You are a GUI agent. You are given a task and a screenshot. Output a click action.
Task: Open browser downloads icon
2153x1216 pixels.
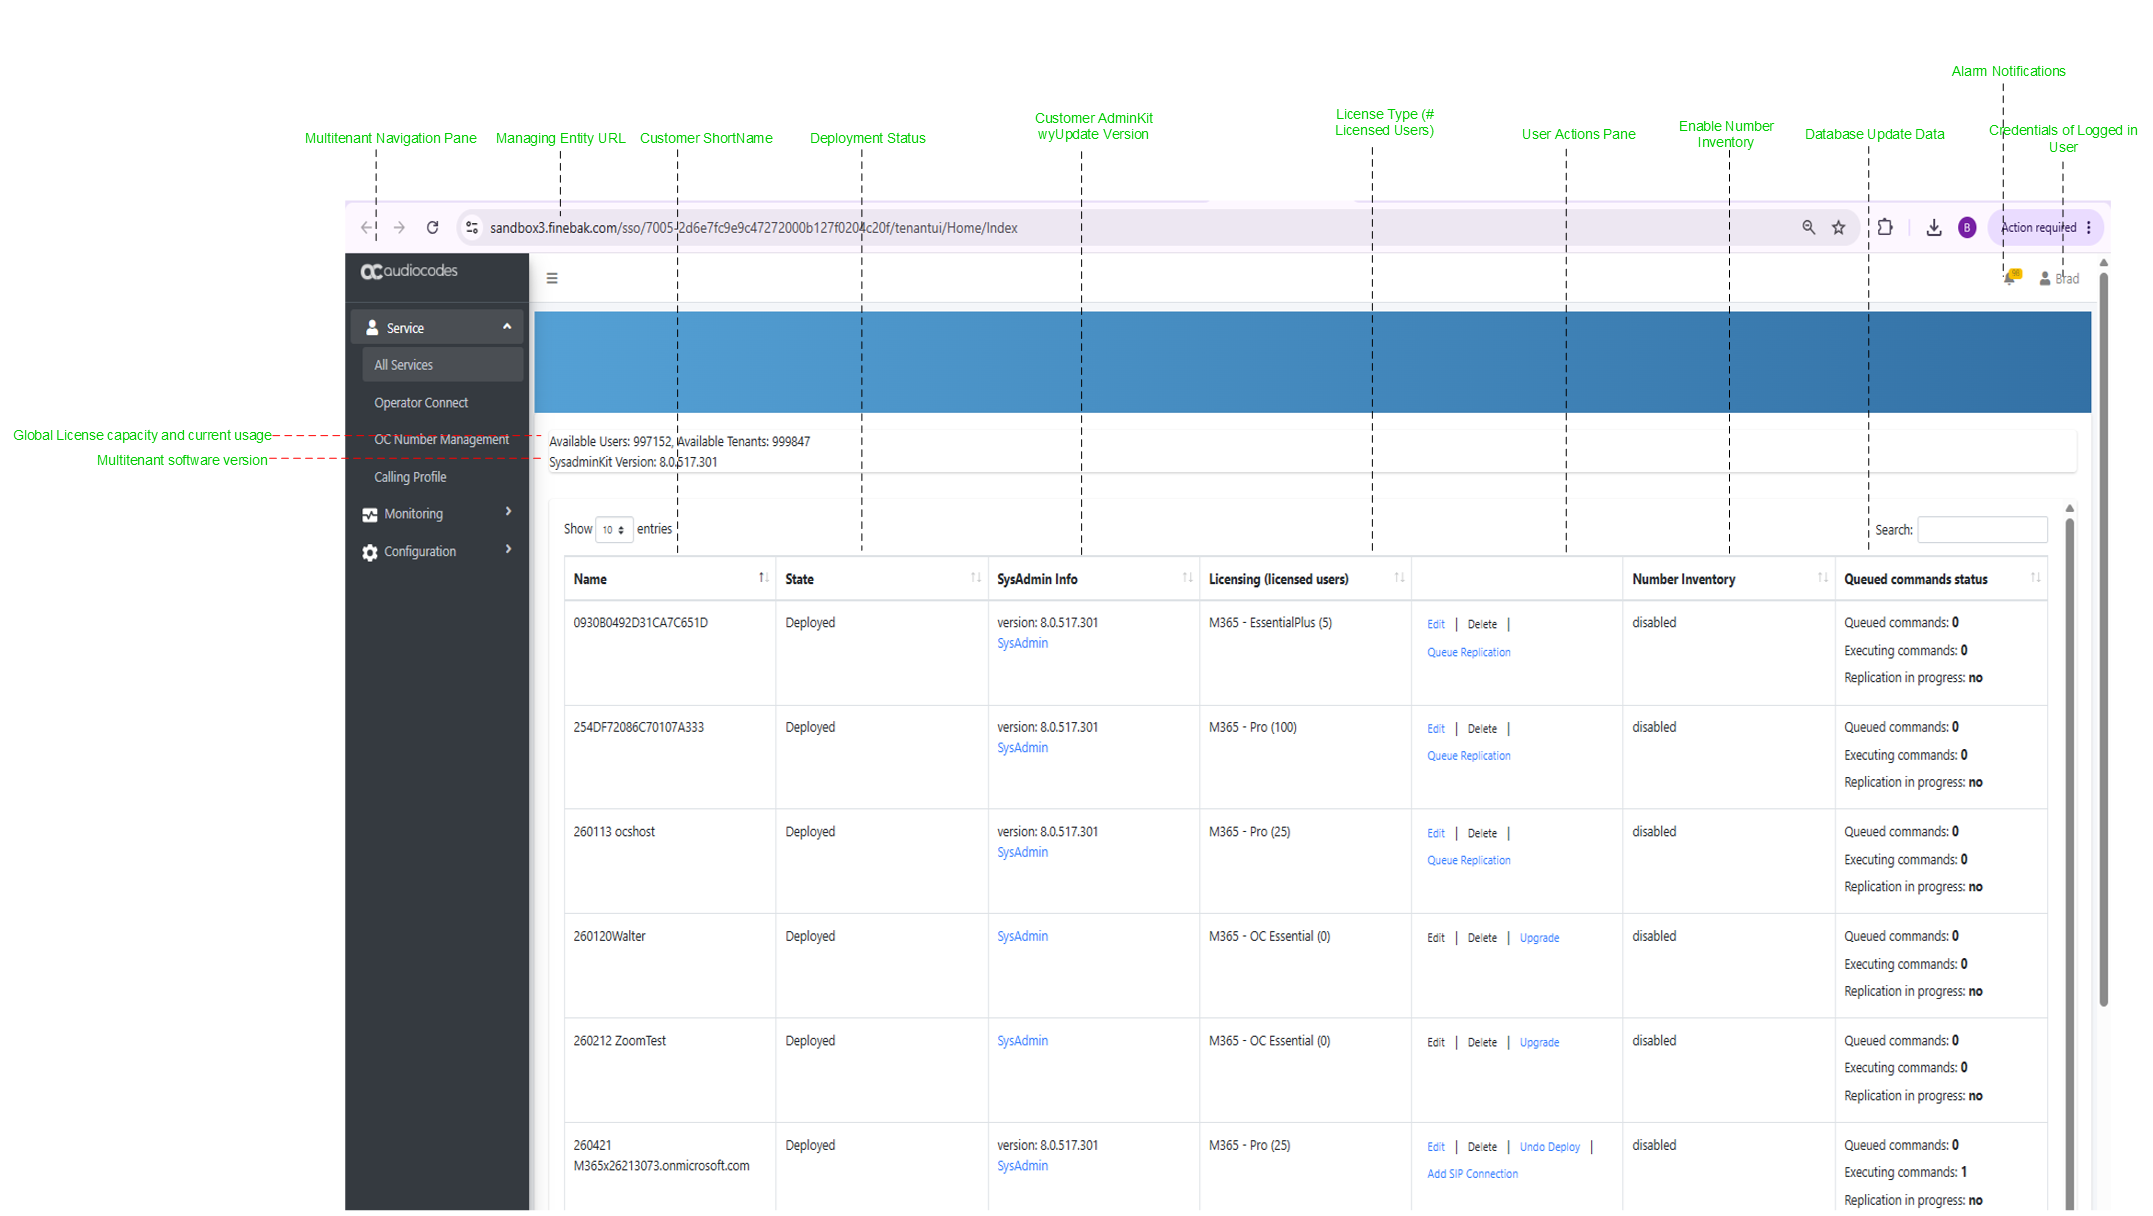1934,228
